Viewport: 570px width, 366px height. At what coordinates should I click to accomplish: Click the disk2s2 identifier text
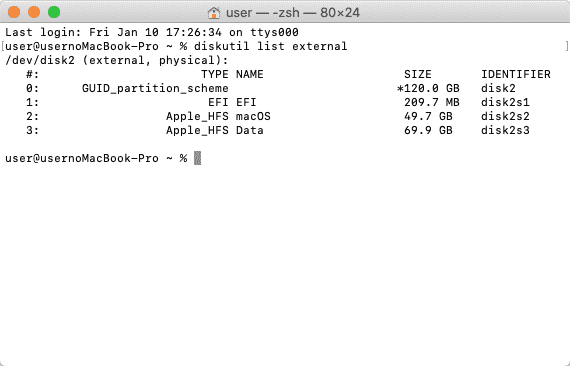tap(505, 116)
